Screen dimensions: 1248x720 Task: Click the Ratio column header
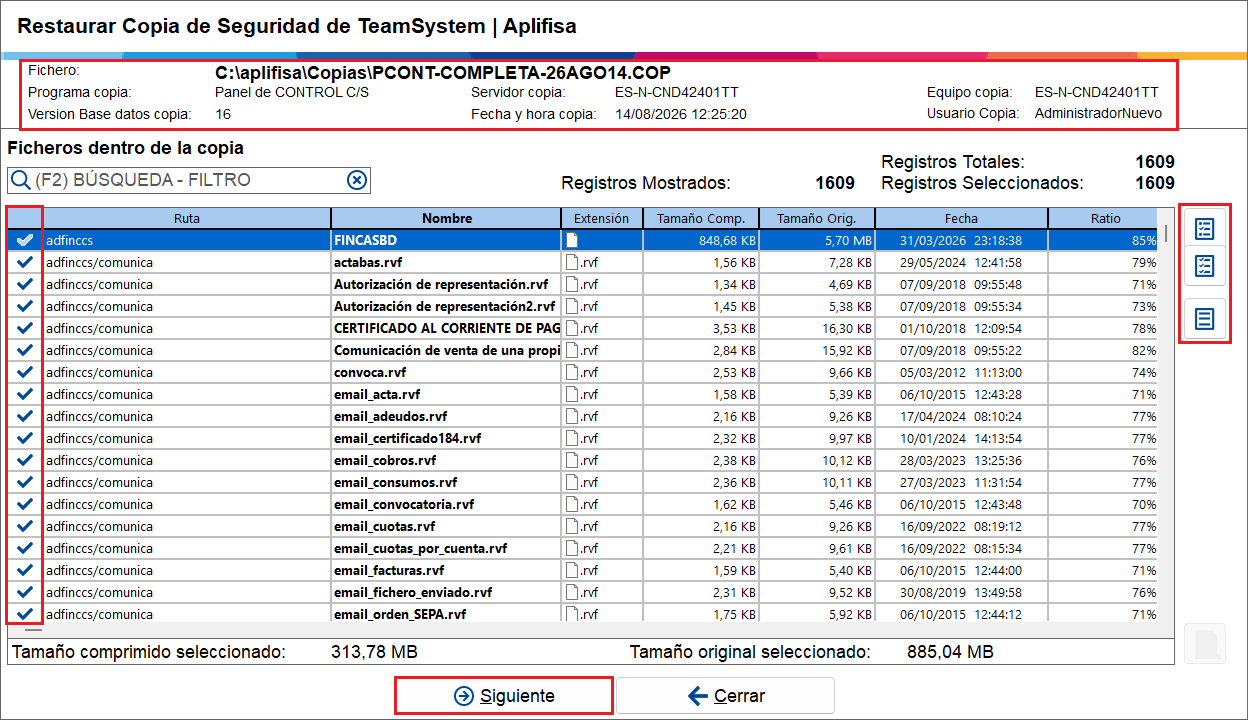(x=1106, y=218)
